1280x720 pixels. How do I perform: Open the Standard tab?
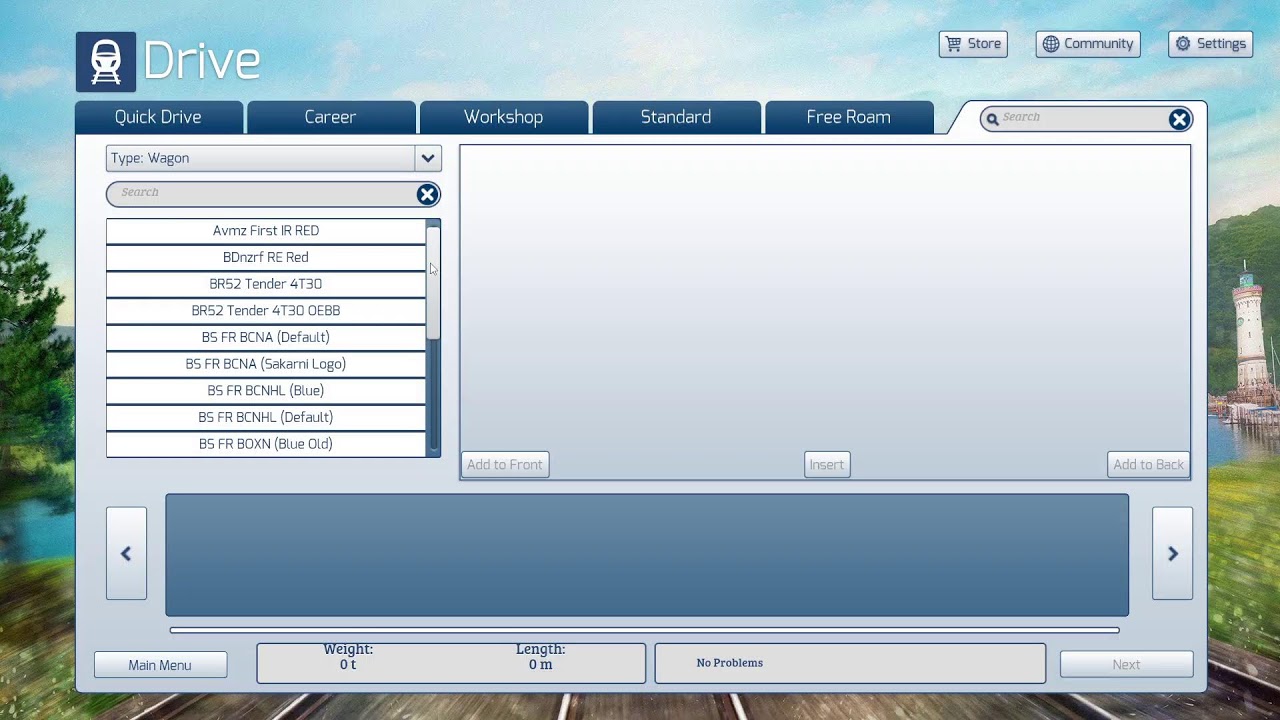(676, 117)
